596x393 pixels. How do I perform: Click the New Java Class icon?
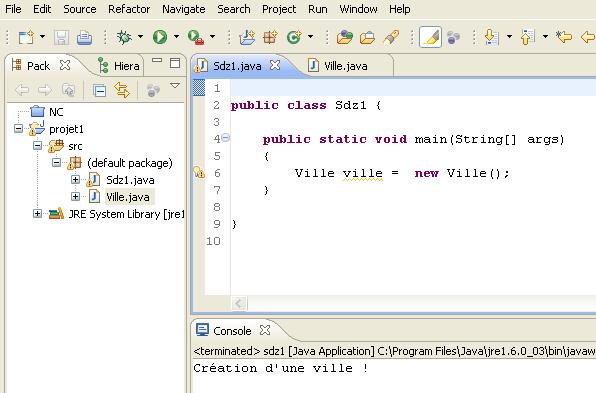(x=294, y=37)
